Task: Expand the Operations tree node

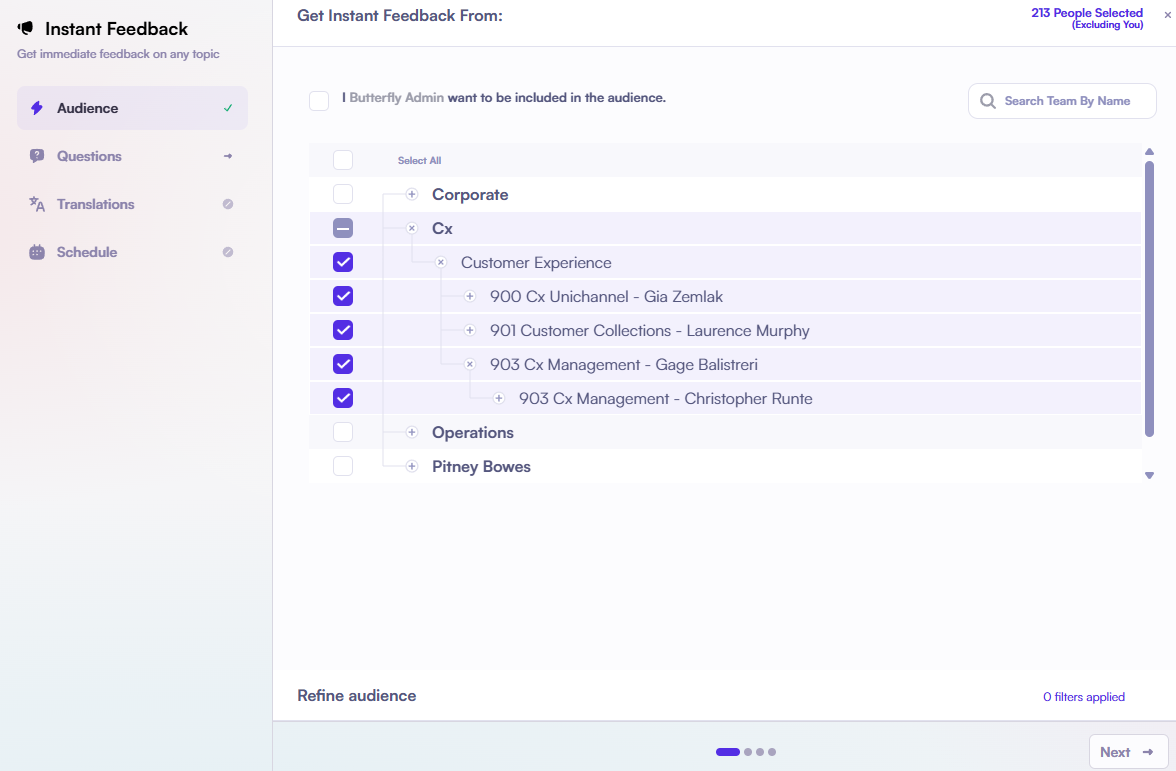Action: 412,432
